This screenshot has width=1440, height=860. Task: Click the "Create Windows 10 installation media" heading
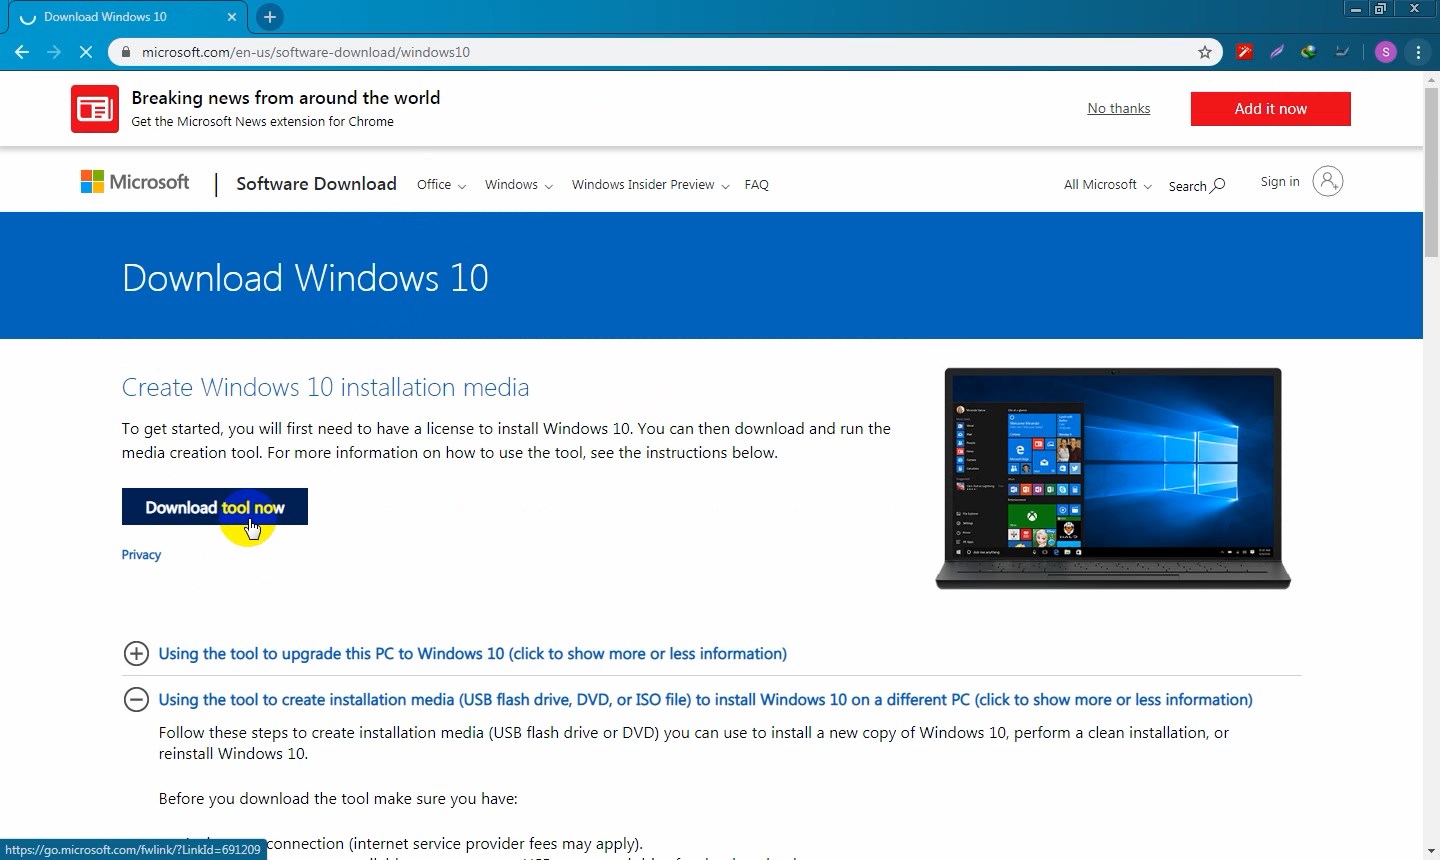pos(325,387)
